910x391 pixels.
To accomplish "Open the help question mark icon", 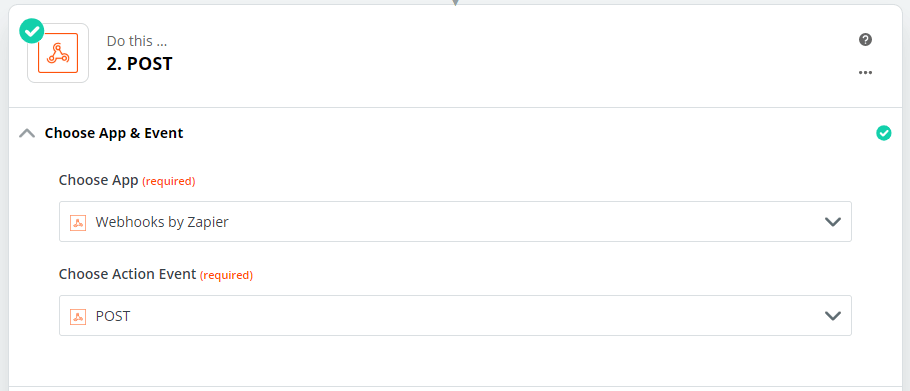I will (865, 39).
